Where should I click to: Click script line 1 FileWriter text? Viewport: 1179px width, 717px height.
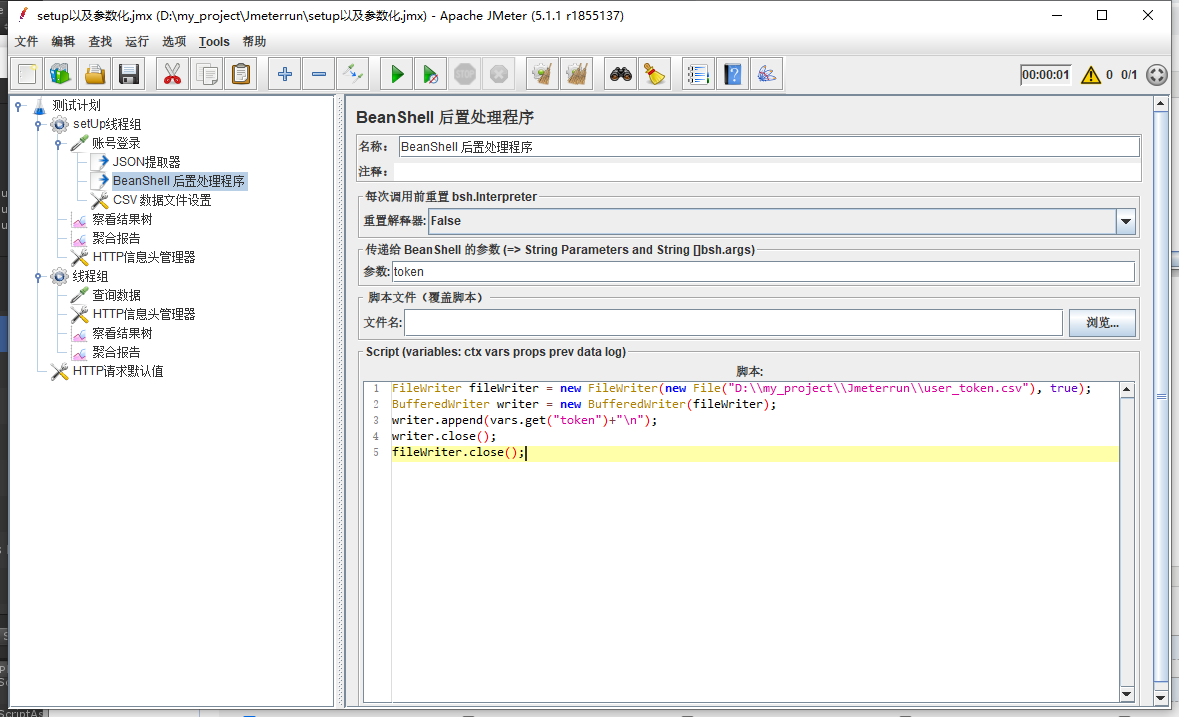point(741,389)
